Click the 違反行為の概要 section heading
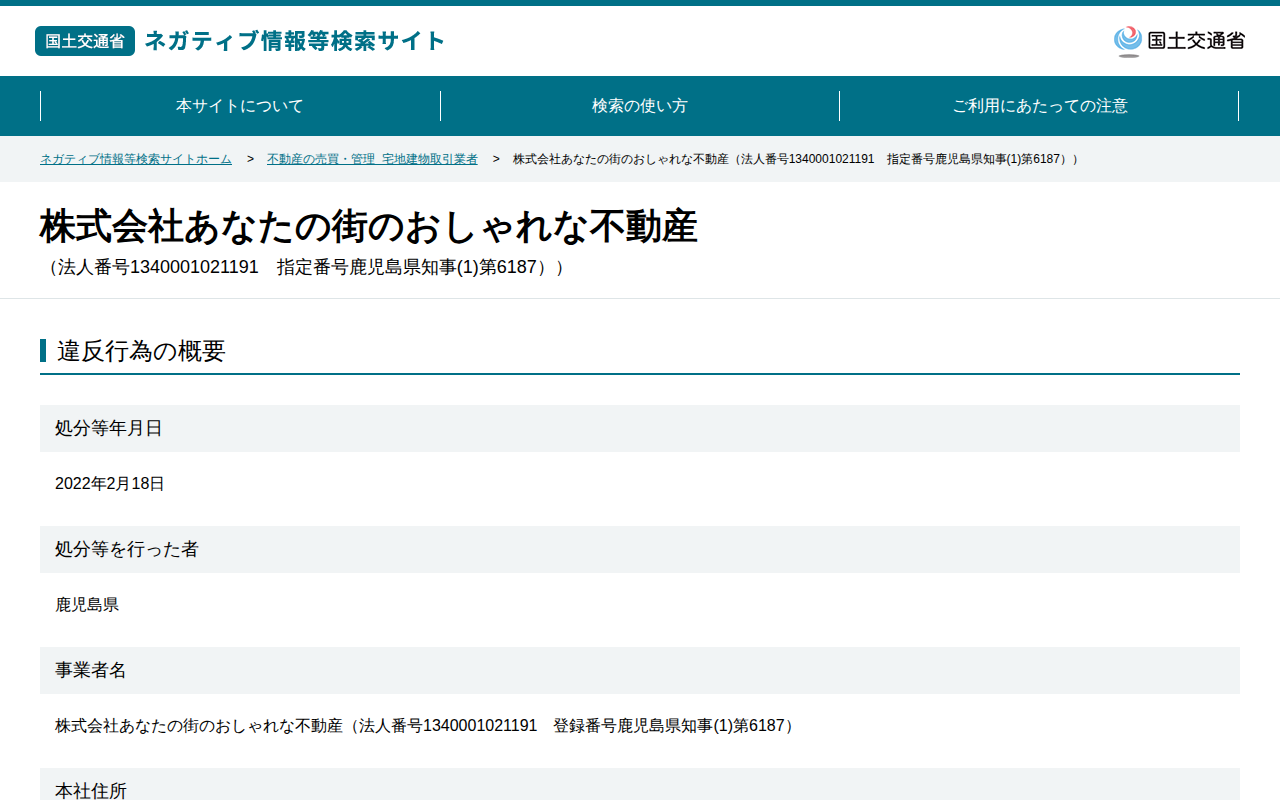This screenshot has width=1280, height=800. point(141,351)
